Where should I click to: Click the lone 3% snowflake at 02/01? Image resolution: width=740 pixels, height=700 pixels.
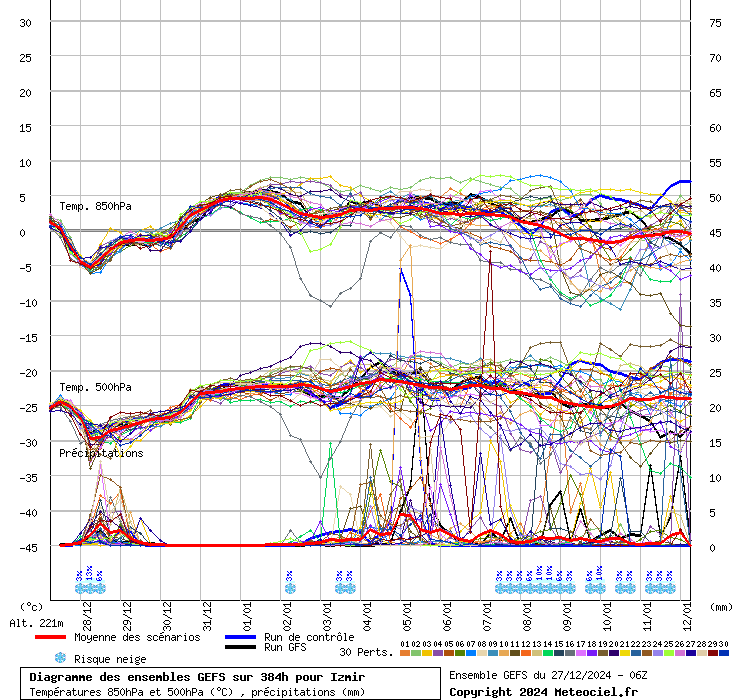click(290, 588)
